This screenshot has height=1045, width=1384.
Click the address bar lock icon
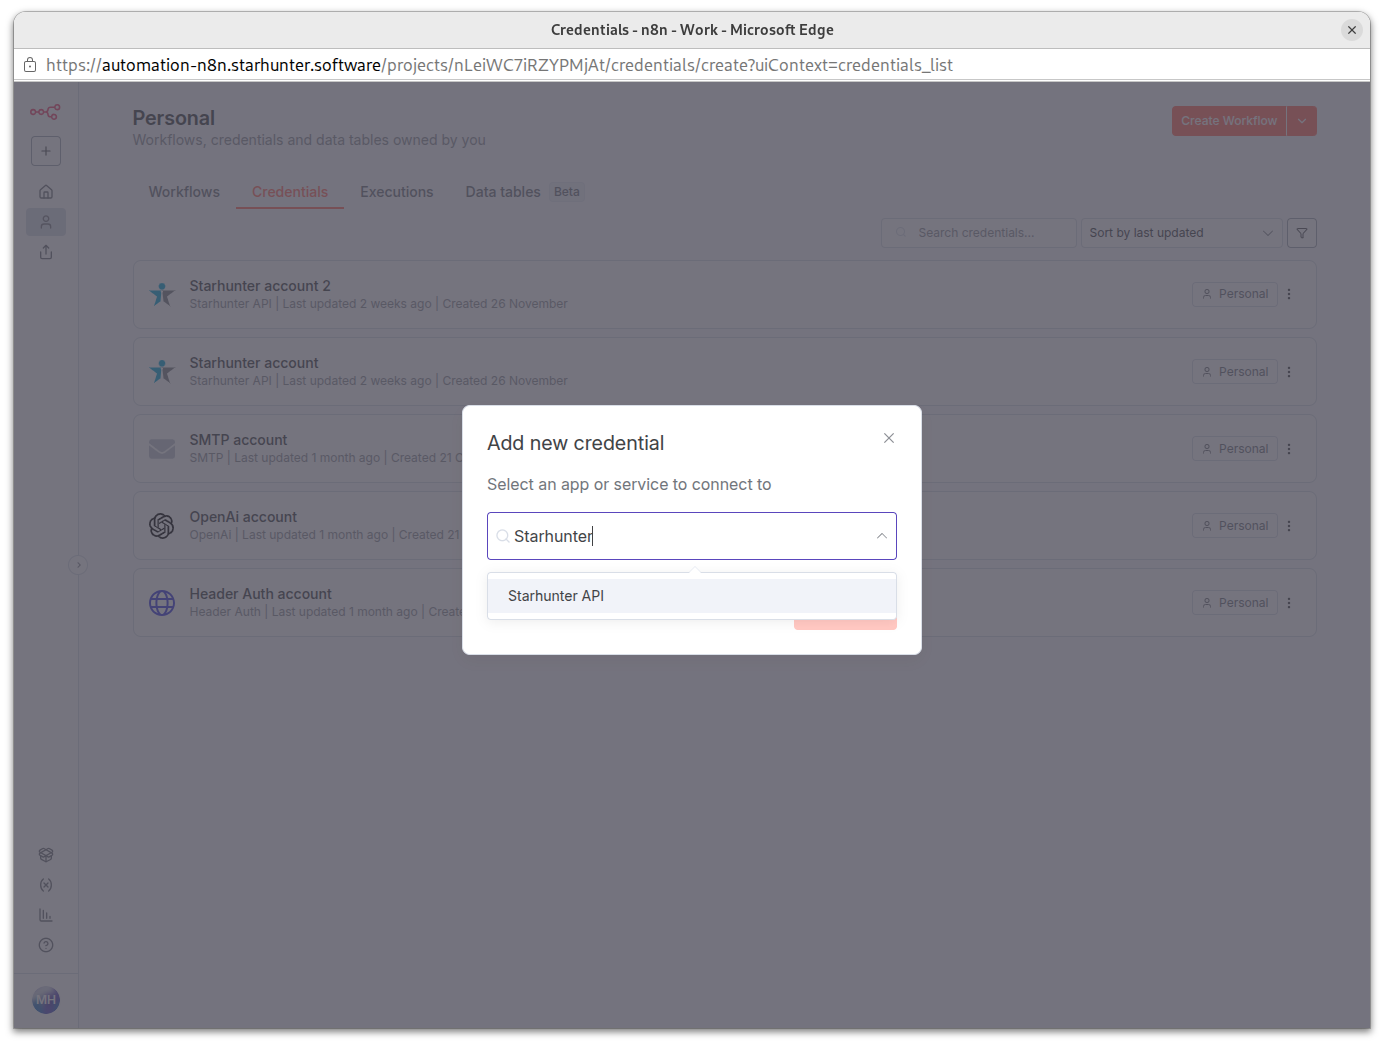coord(30,65)
